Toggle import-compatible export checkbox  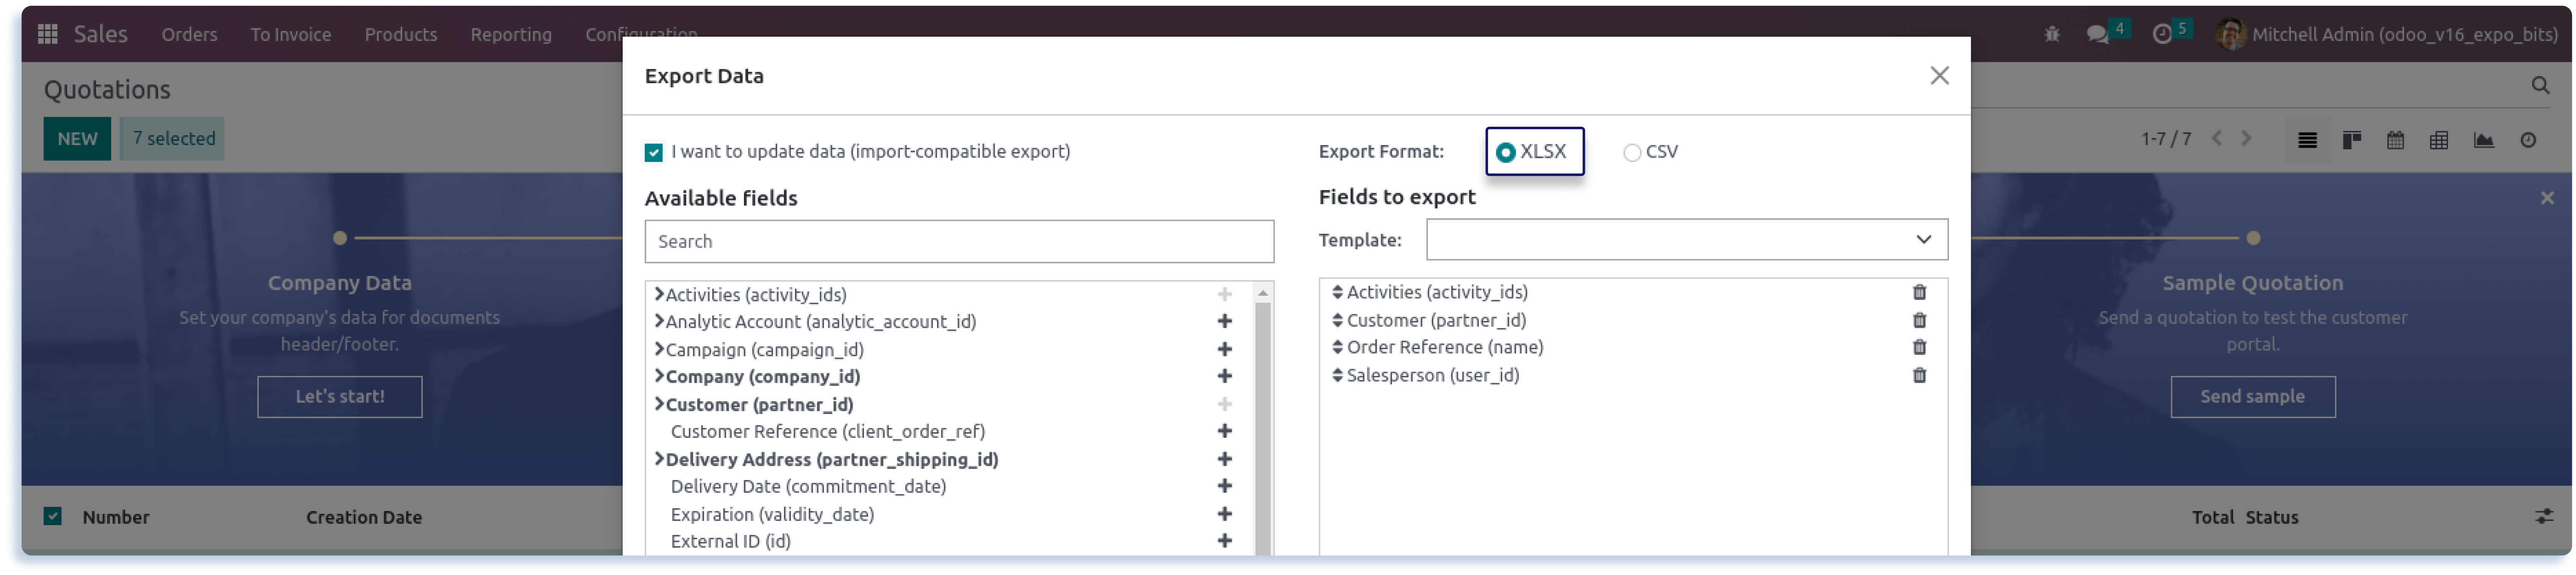[x=654, y=153]
